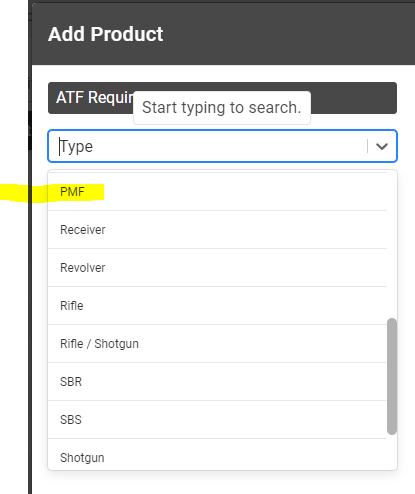
Task: Click the dropdown chevron arrow in Type field
Action: 382,146
